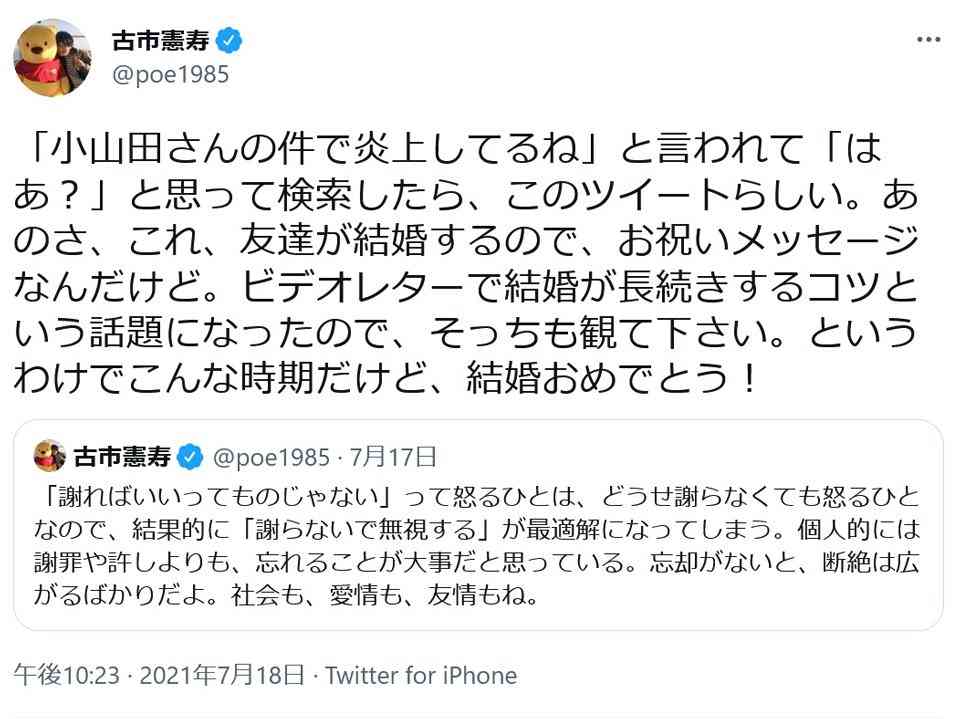
Task: Click the display name 古市憲寿 at the top
Action: [162, 43]
